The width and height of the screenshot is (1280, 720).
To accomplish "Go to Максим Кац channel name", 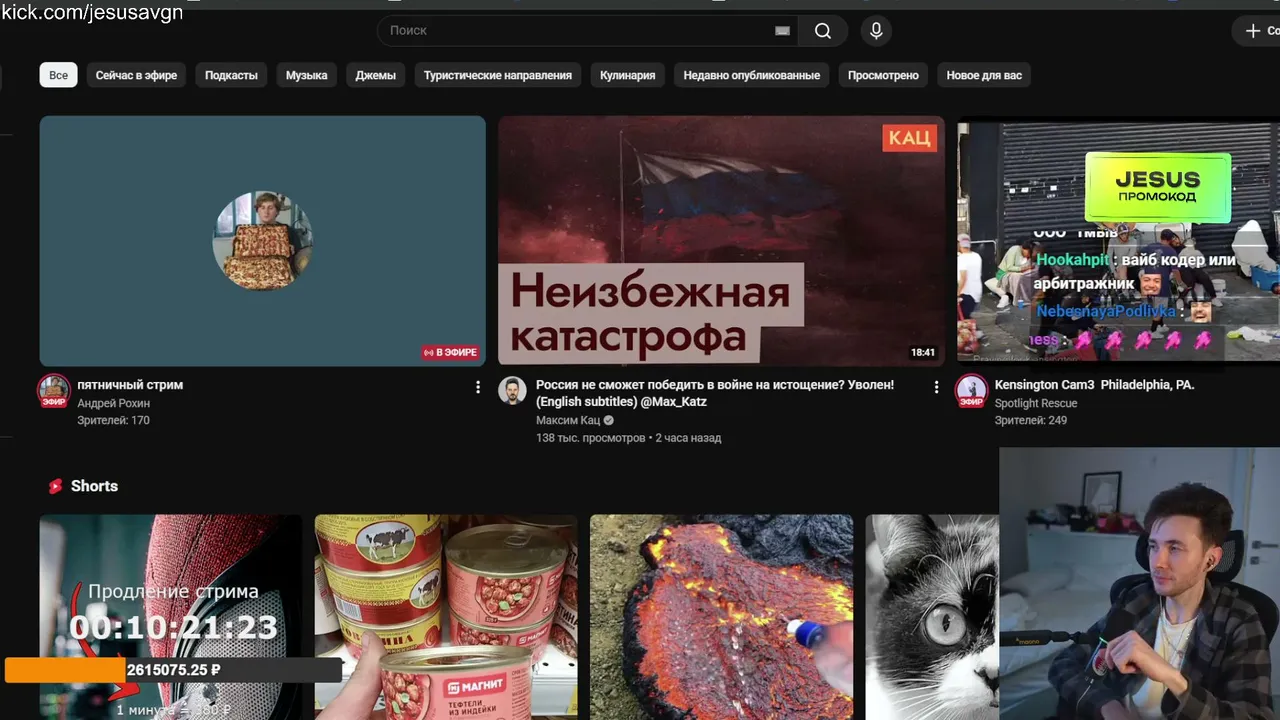I will 568,420.
